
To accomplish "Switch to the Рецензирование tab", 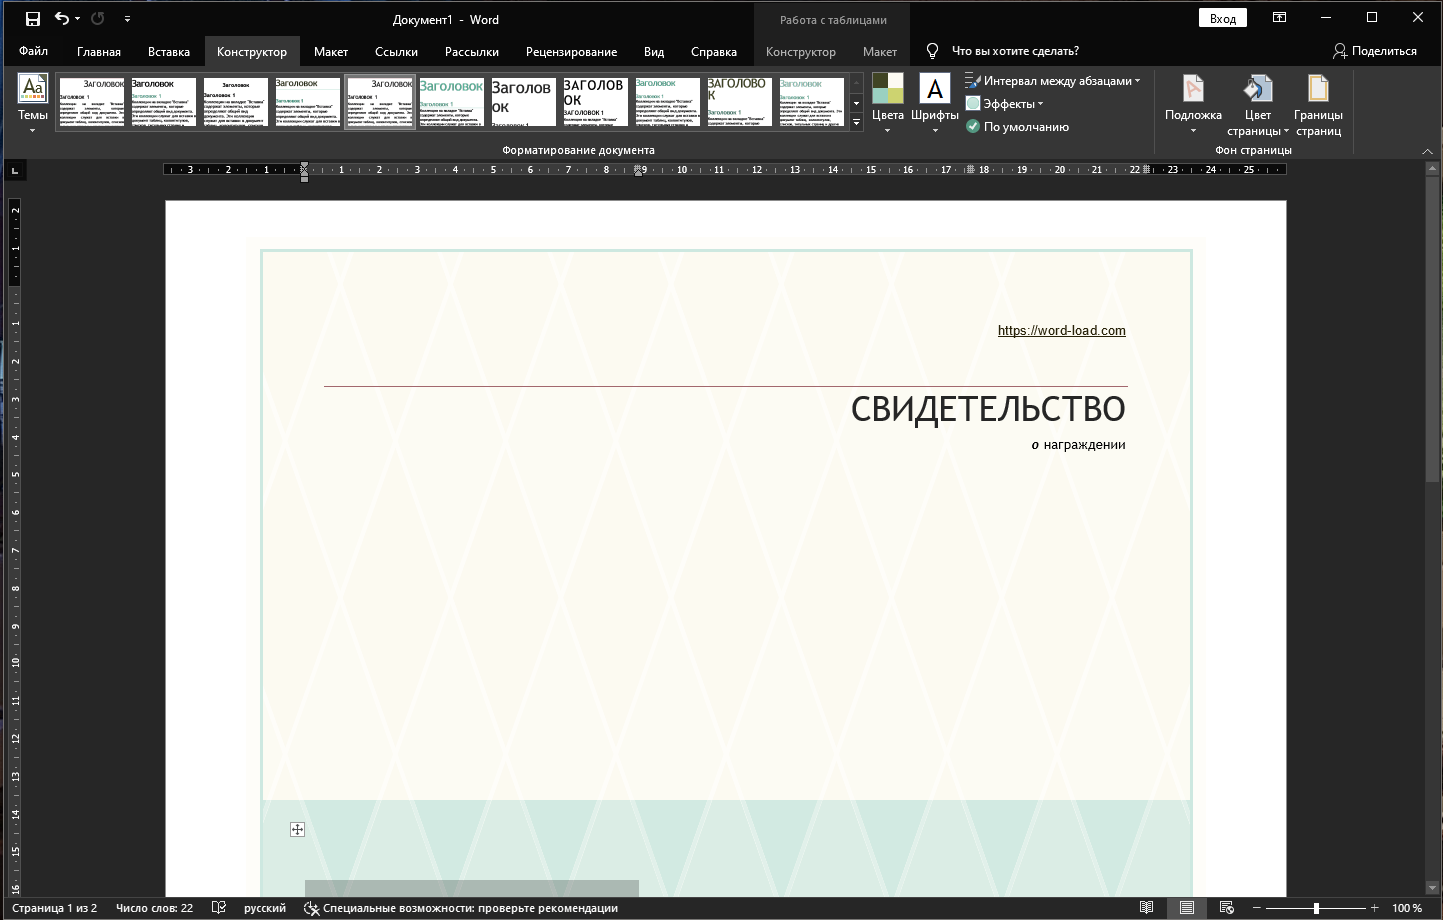I will pyautogui.click(x=571, y=52).
